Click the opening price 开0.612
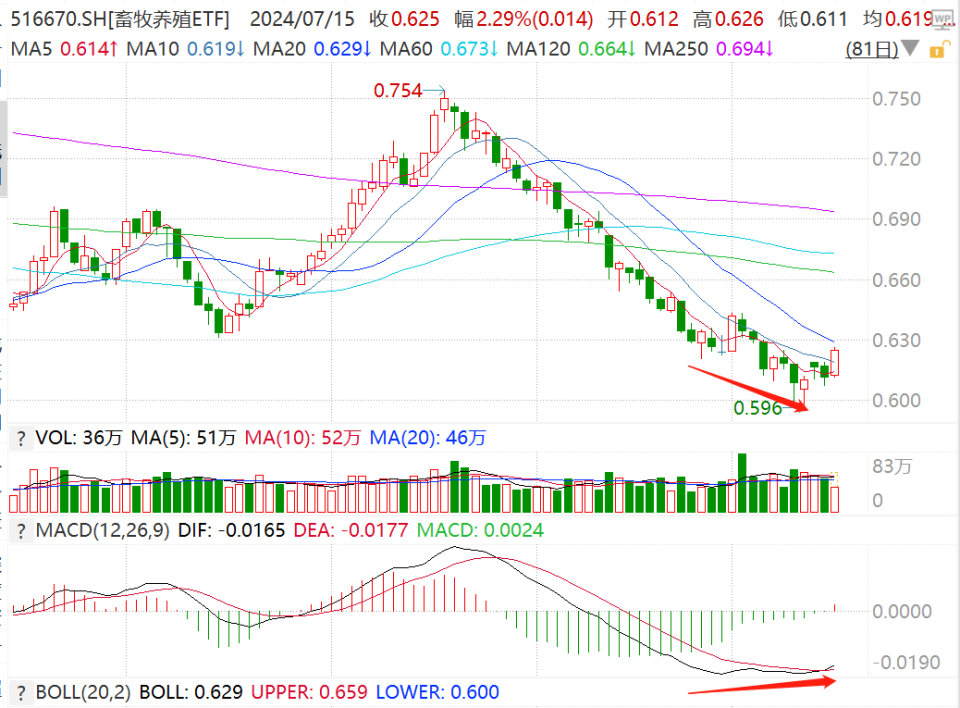Image resolution: width=960 pixels, height=708 pixels. click(x=643, y=20)
